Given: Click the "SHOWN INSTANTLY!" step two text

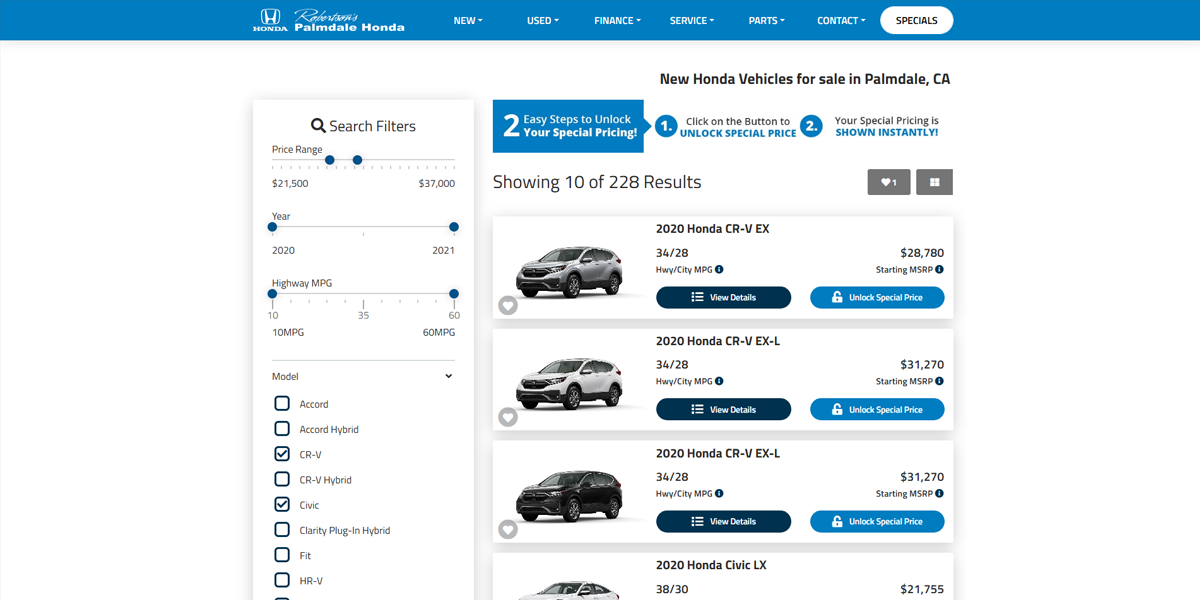Looking at the screenshot, I should (x=887, y=132).
